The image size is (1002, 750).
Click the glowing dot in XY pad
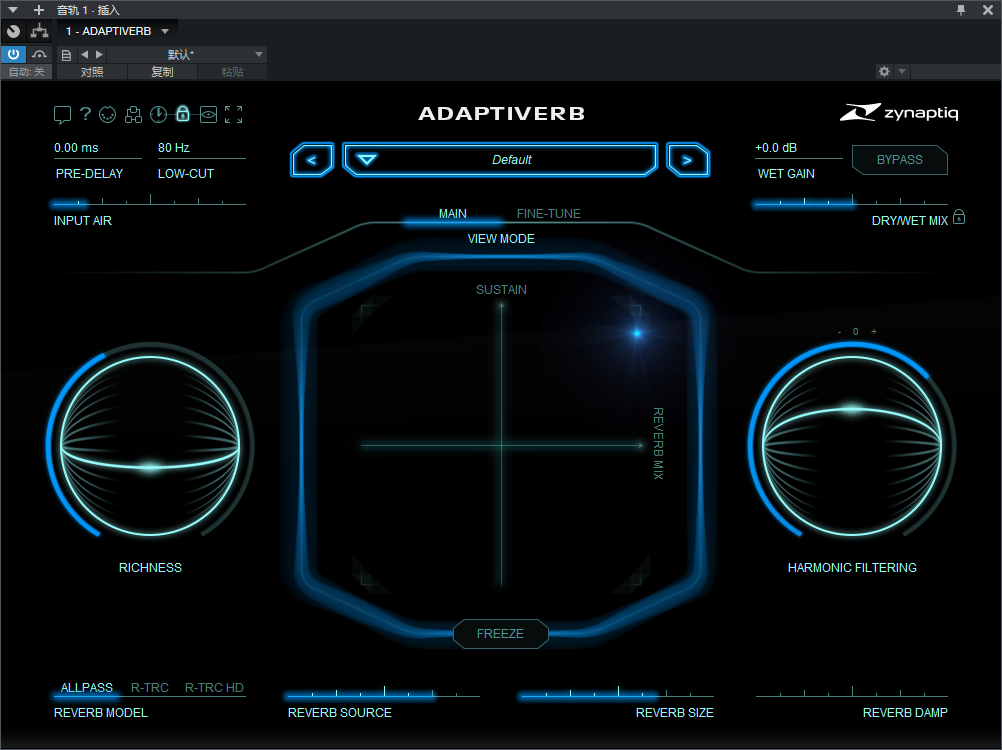(x=637, y=333)
